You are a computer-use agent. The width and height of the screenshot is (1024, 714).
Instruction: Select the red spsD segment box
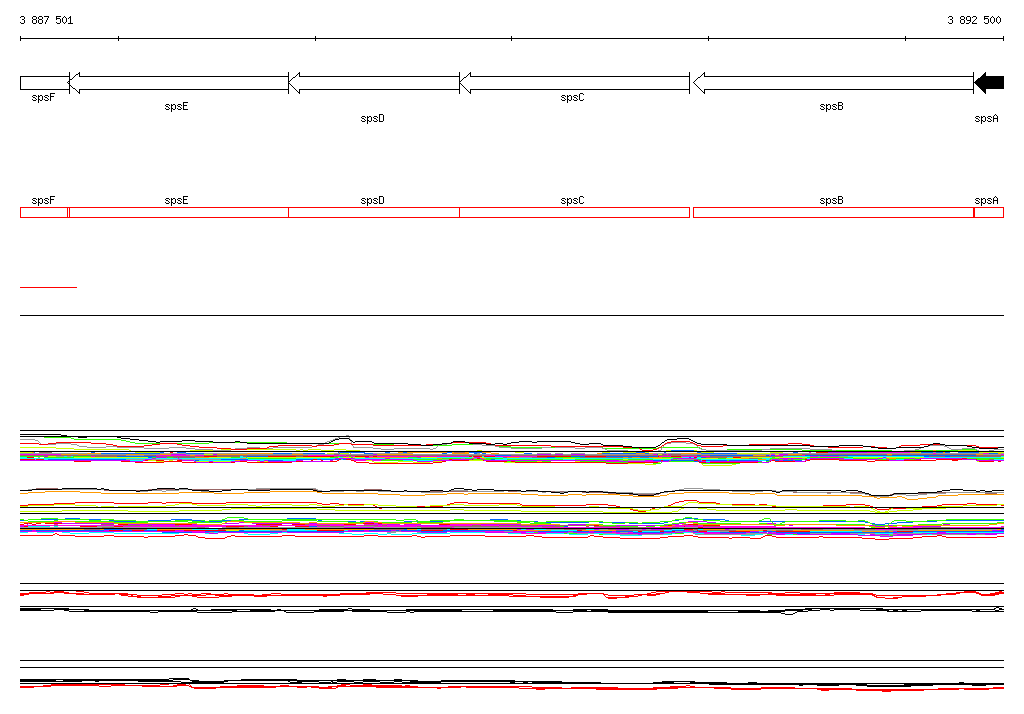(x=374, y=212)
